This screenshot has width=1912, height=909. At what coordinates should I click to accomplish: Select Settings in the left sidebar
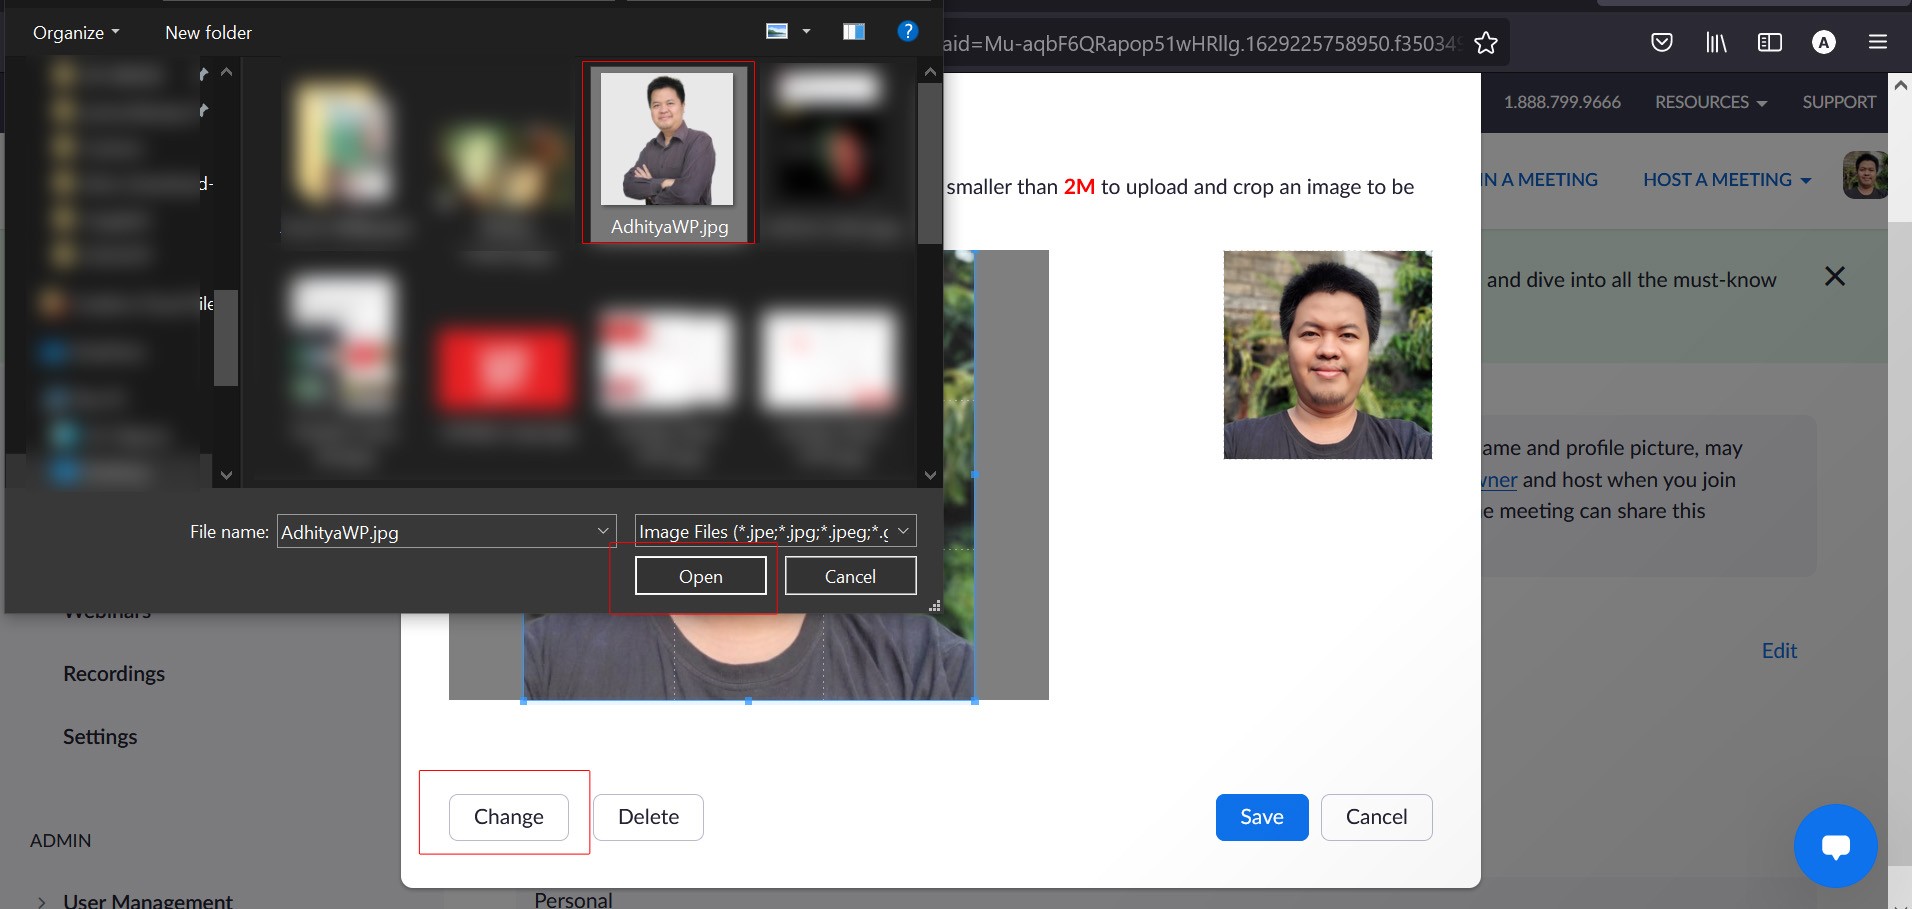pyautogui.click(x=100, y=736)
